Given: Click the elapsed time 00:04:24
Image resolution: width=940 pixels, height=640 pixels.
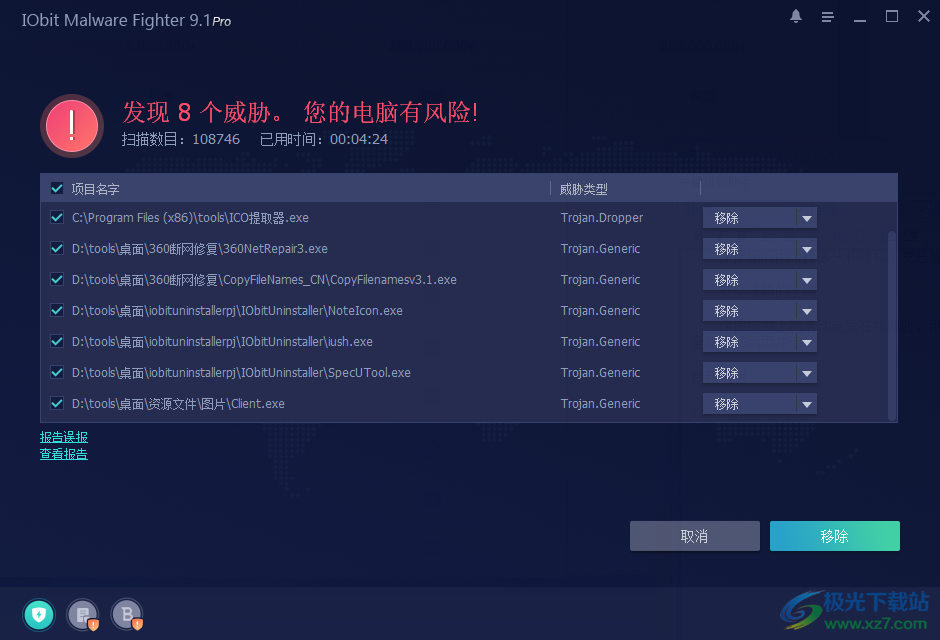Looking at the screenshot, I should coord(358,140).
